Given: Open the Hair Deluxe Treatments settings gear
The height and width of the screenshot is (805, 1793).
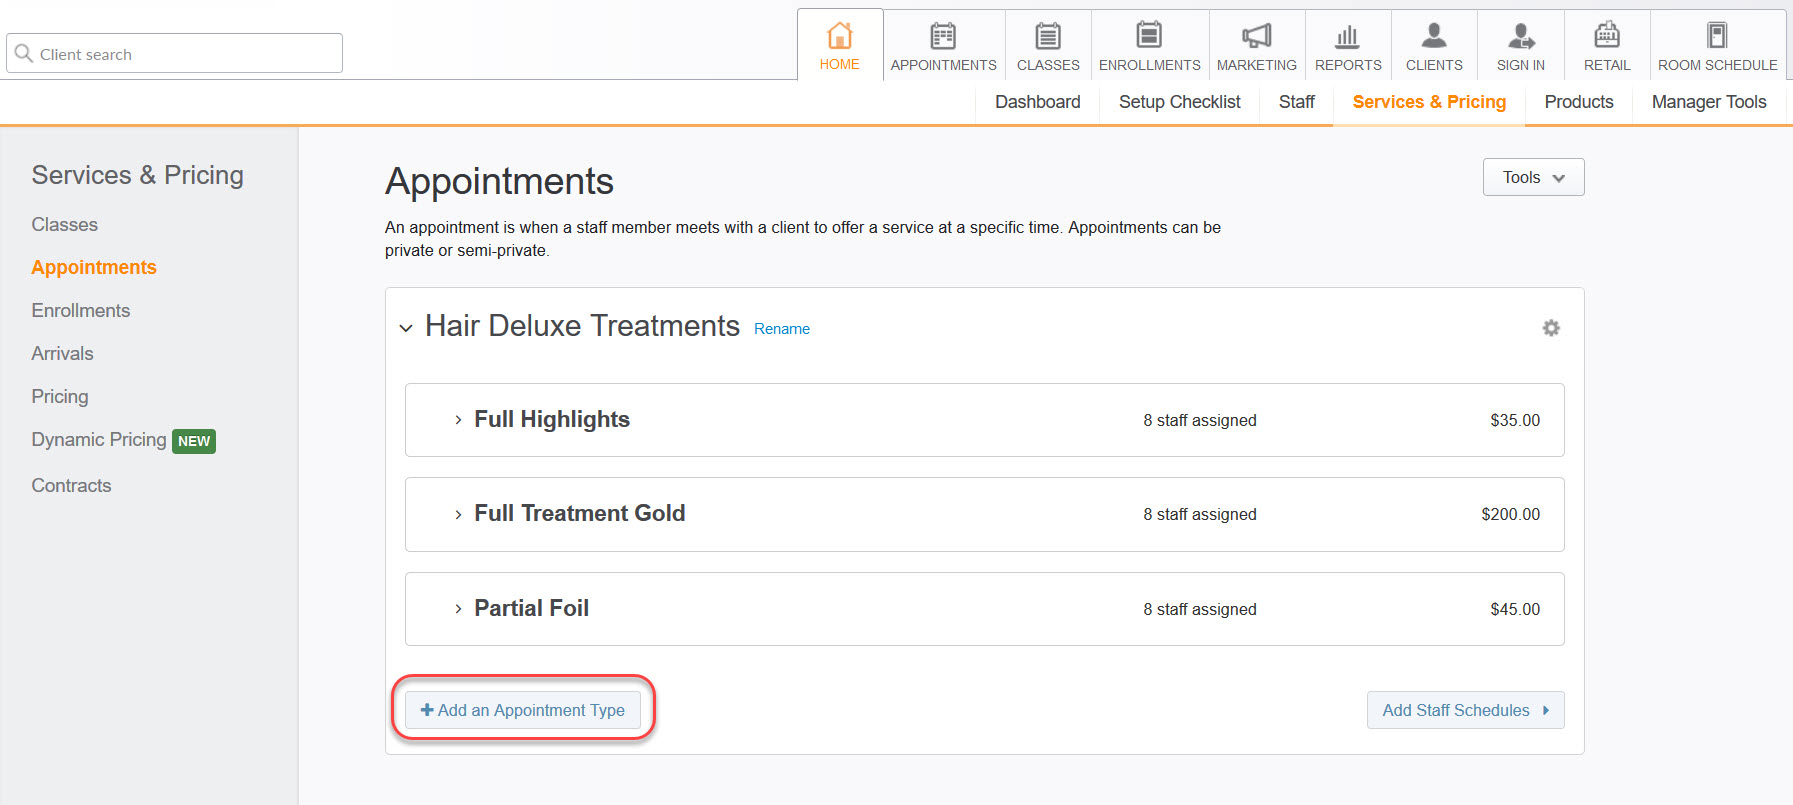Looking at the screenshot, I should (1551, 327).
